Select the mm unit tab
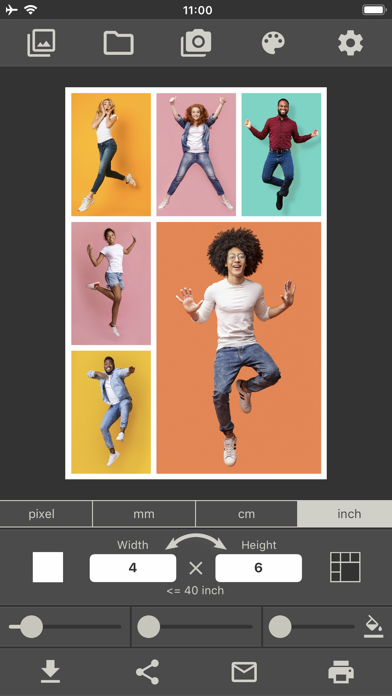Image resolution: width=392 pixels, height=696 pixels. 144,514
